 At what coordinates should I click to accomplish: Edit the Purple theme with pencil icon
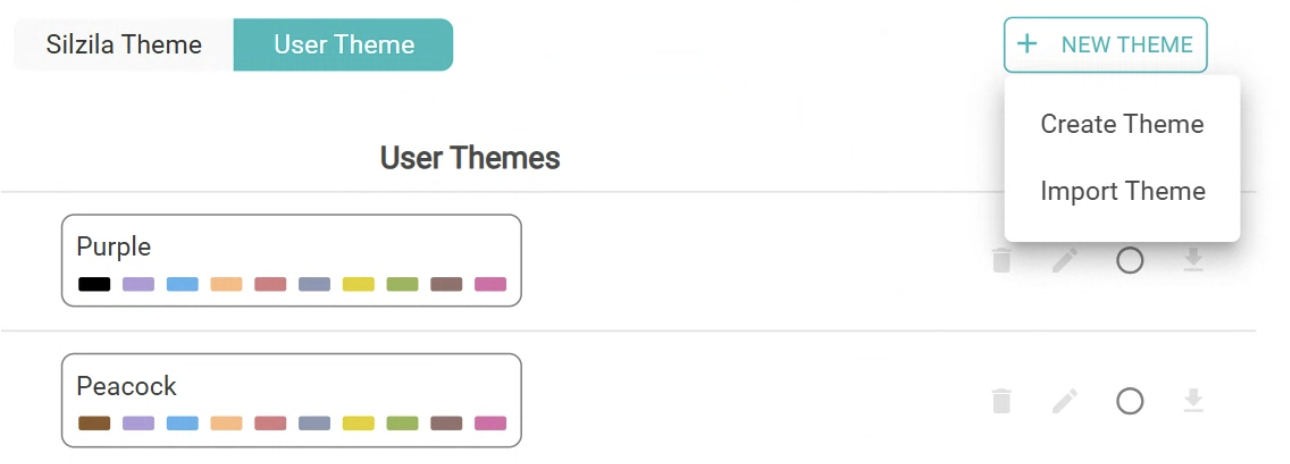coord(1065,261)
